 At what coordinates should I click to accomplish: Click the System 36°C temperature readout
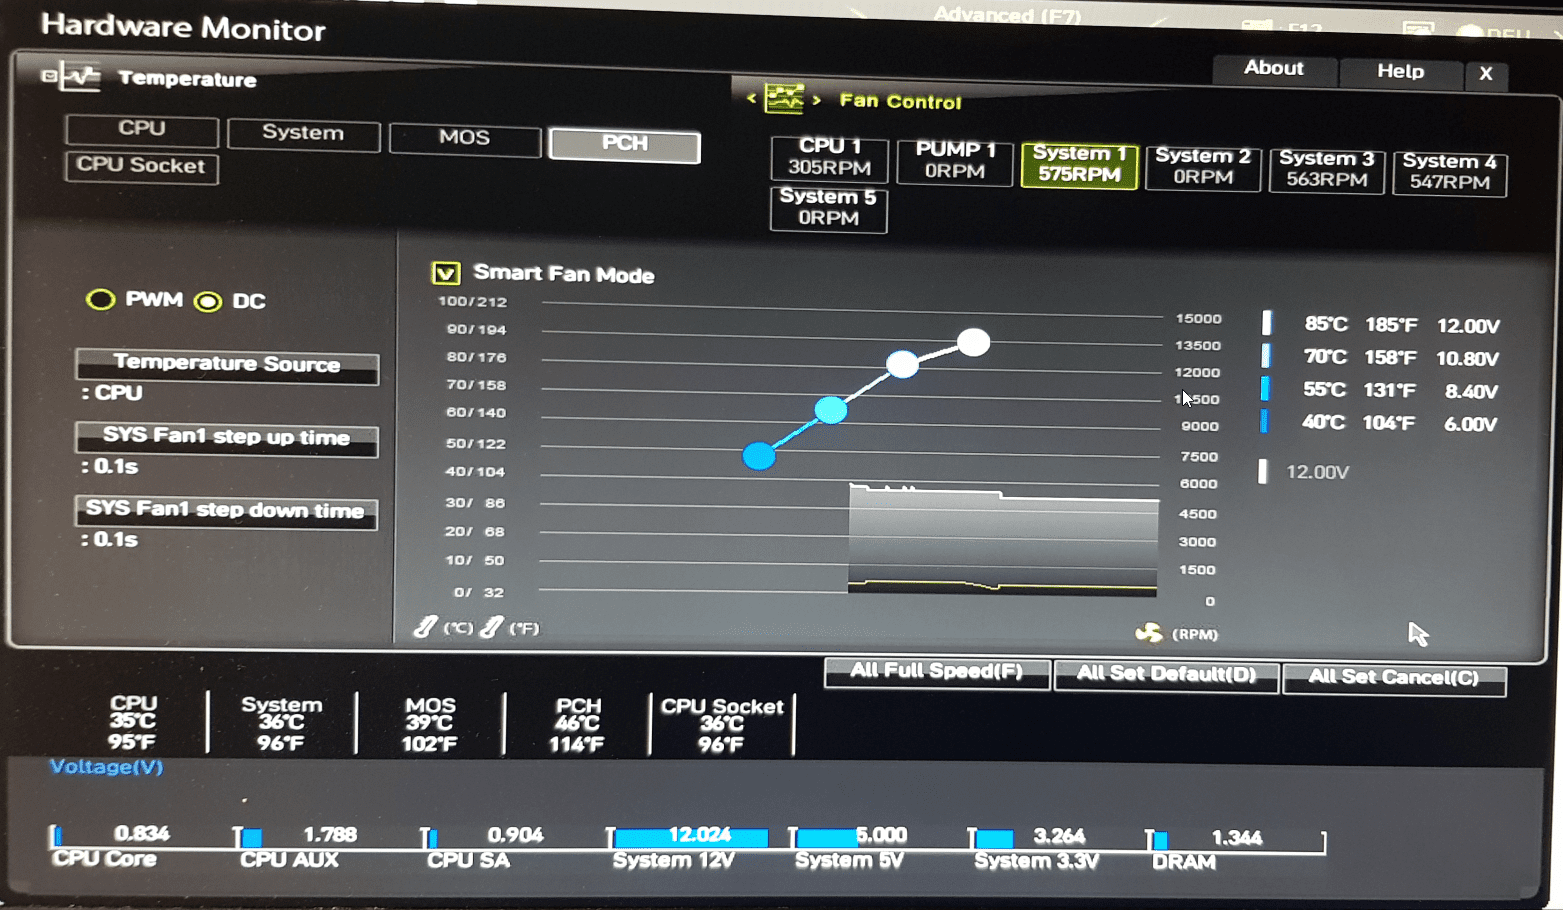pos(281,723)
